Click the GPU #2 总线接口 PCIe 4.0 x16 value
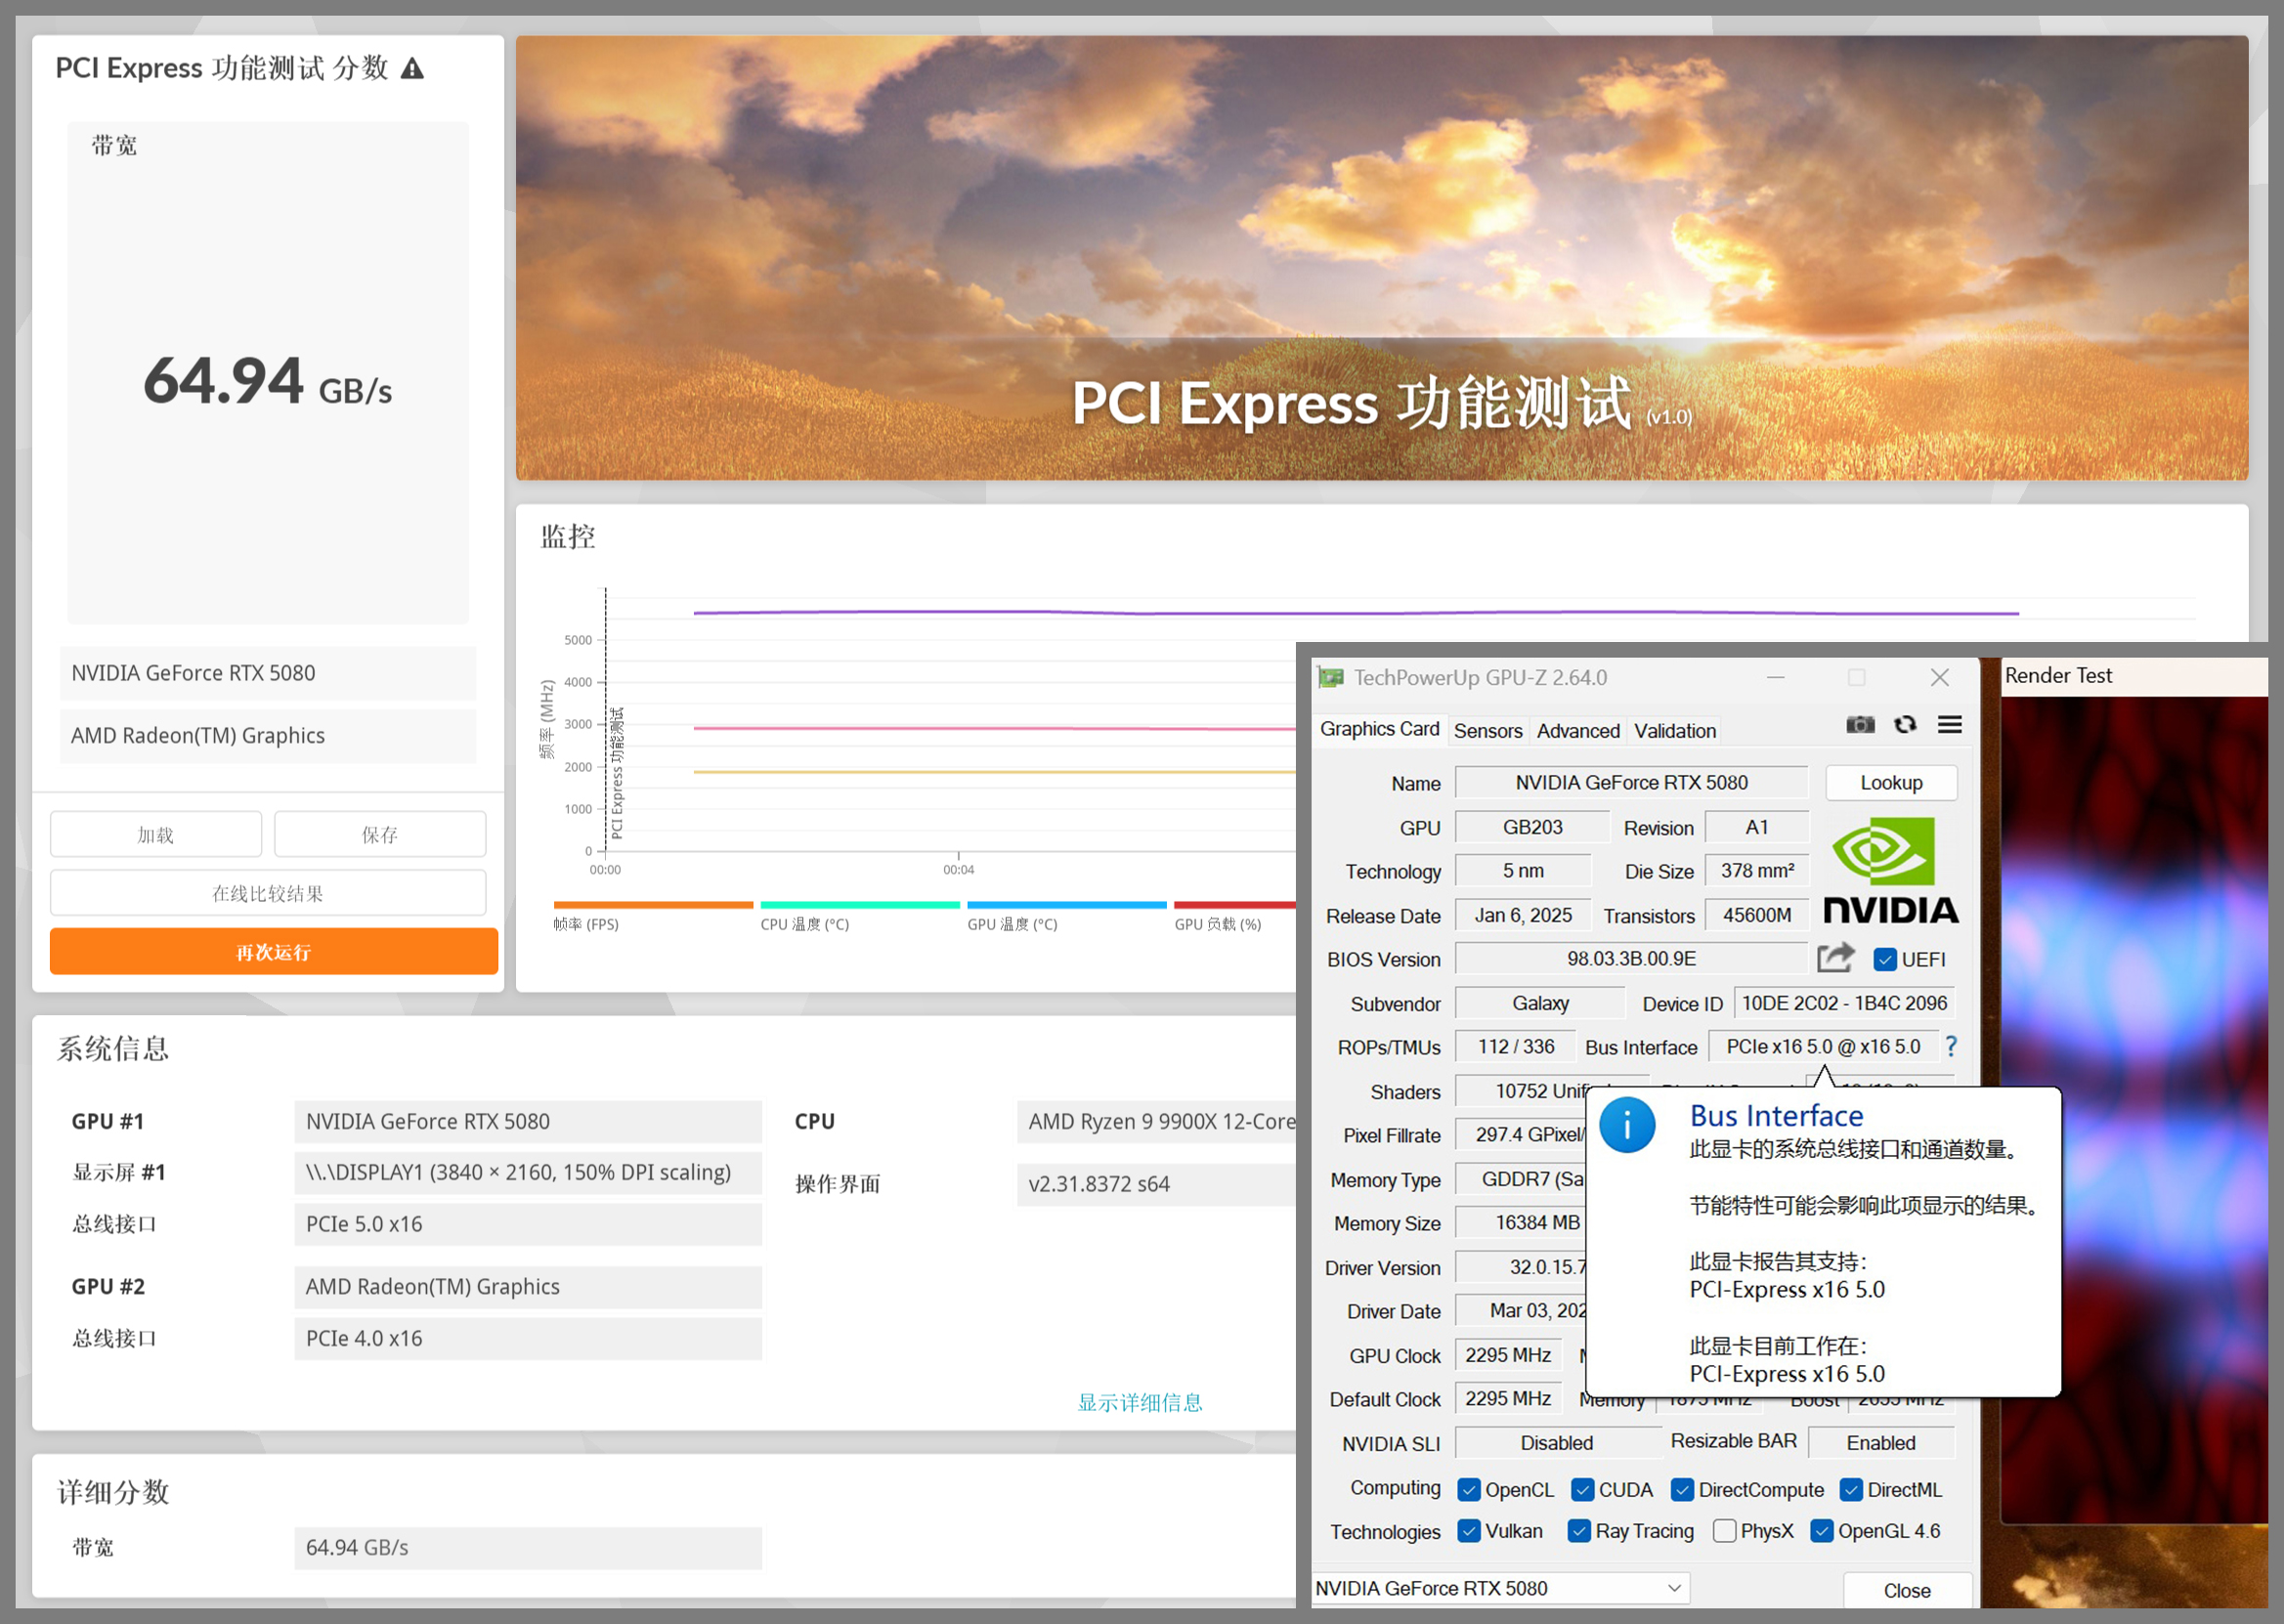 click(x=528, y=1338)
